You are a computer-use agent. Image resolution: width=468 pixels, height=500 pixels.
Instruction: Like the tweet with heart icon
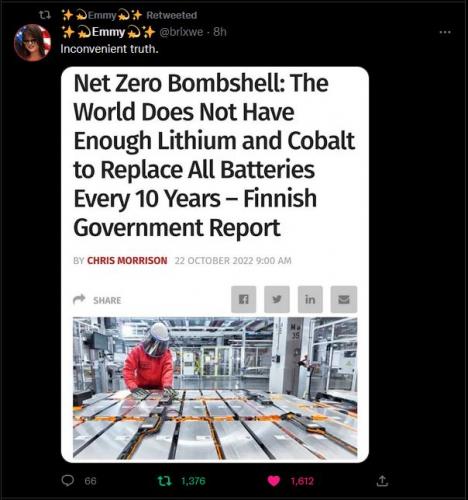[274, 481]
